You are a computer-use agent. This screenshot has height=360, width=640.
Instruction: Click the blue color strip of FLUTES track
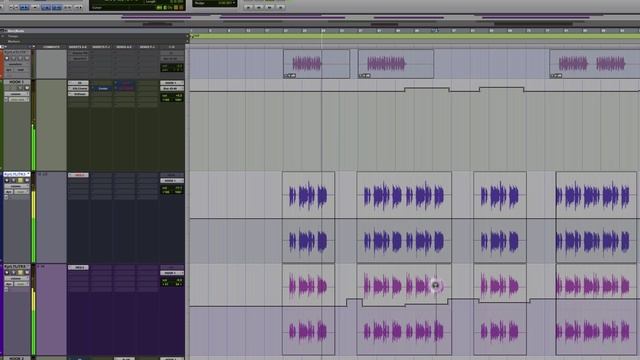click(x=2, y=217)
